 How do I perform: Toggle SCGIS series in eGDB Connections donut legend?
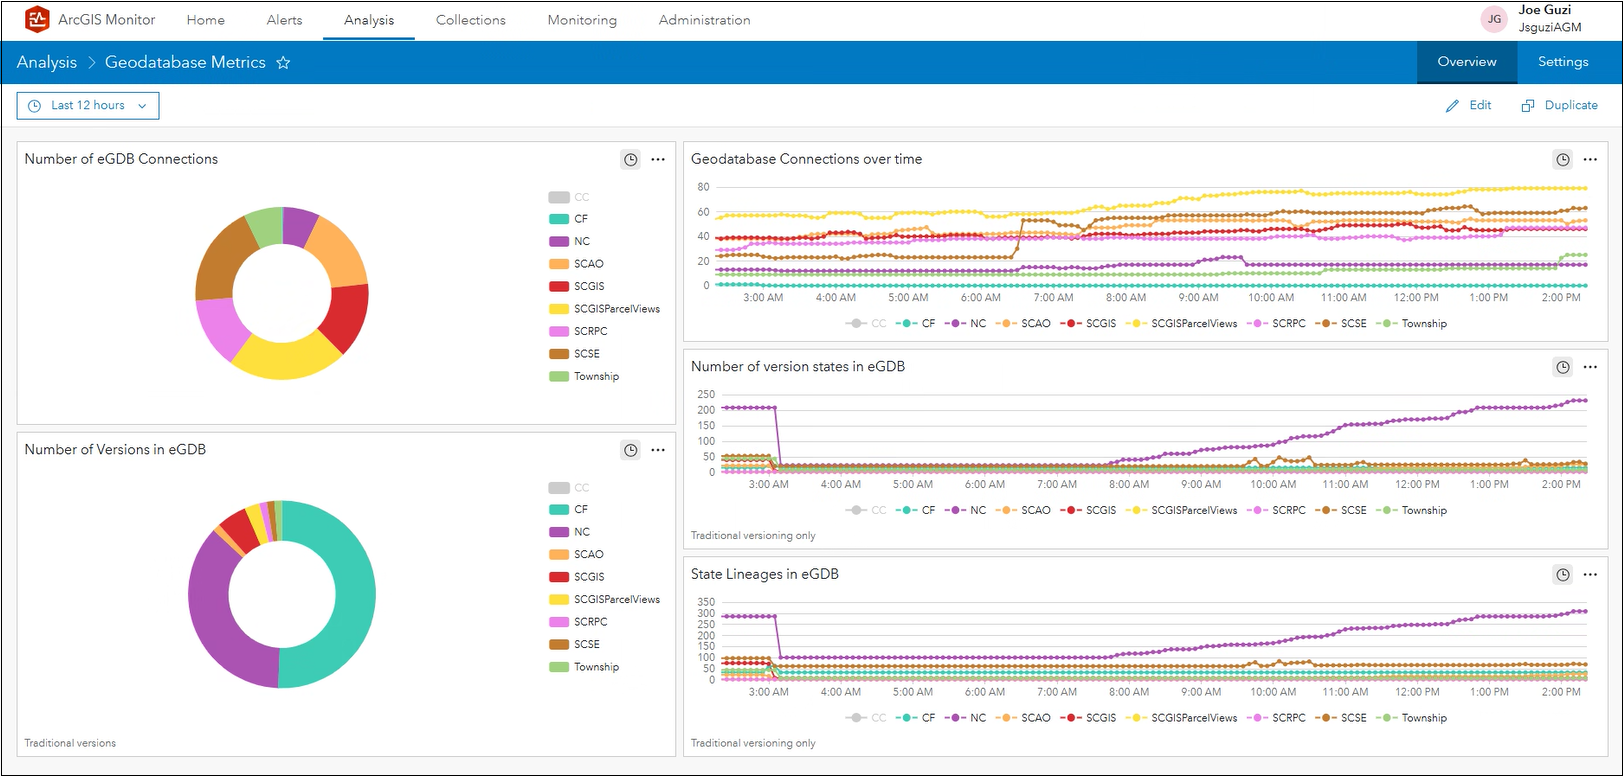577,286
